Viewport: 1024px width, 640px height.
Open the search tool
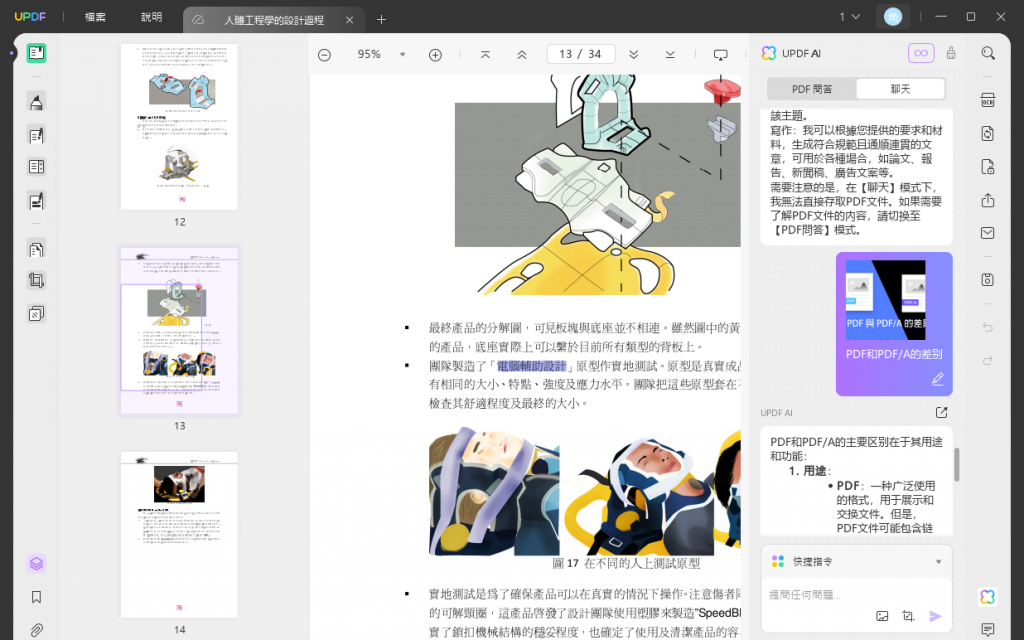[988, 53]
